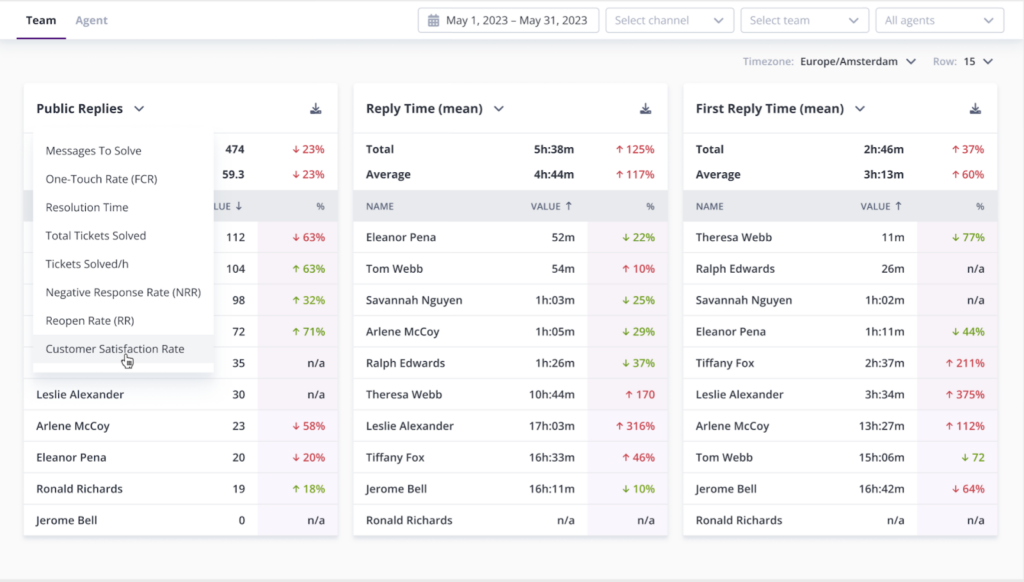Viewport: 1024px width, 582px height.
Task: Click Theresa Webb in Reply Time table
Action: (404, 394)
